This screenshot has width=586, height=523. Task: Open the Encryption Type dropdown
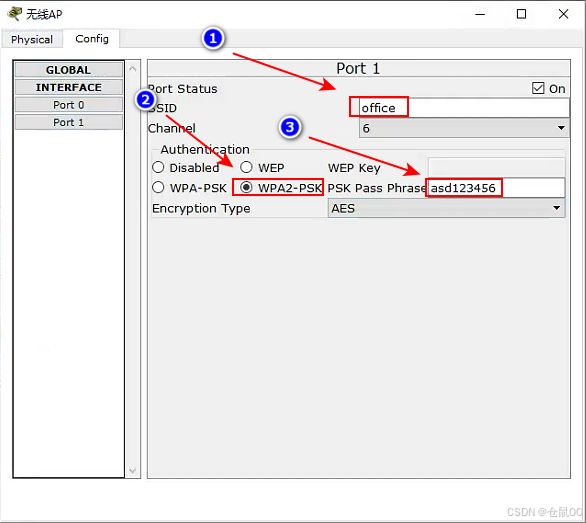tap(446, 208)
